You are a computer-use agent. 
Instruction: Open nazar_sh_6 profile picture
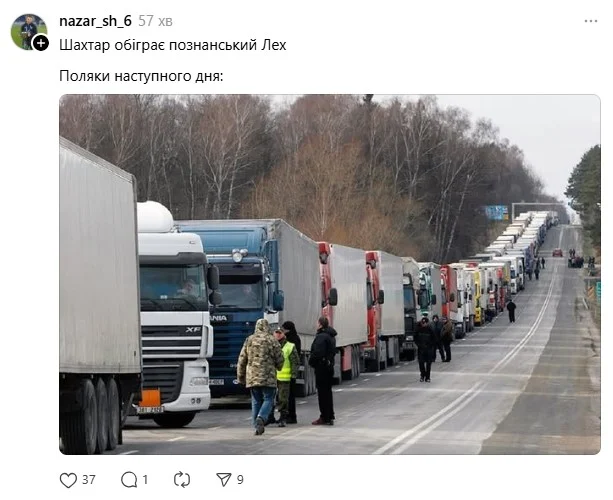coord(28,31)
